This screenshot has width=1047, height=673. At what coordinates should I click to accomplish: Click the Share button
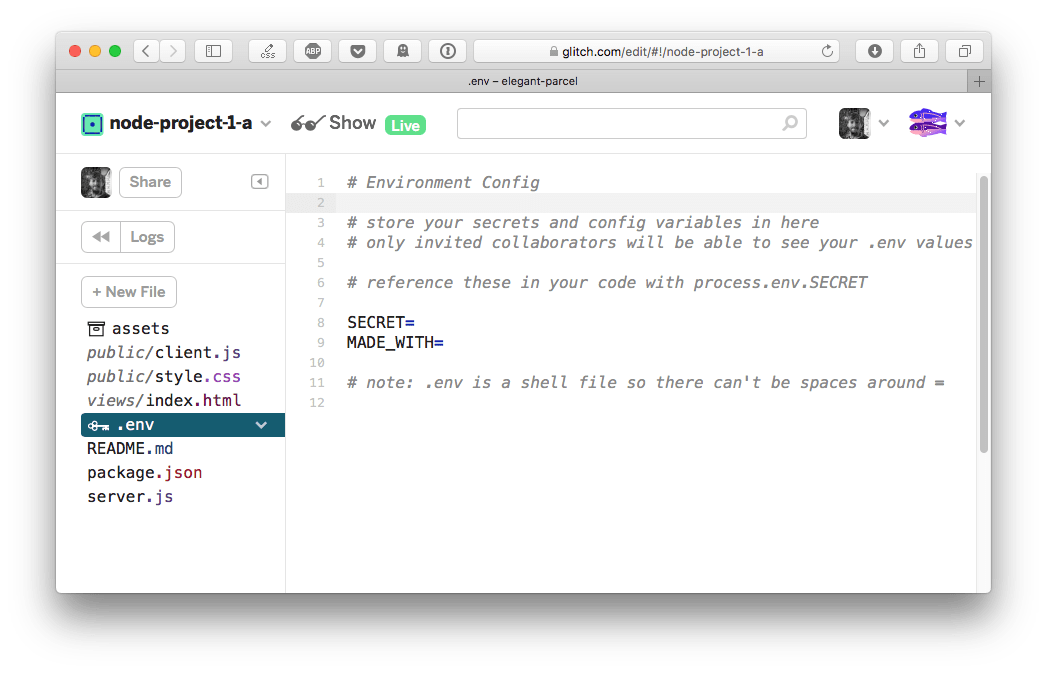pos(150,182)
